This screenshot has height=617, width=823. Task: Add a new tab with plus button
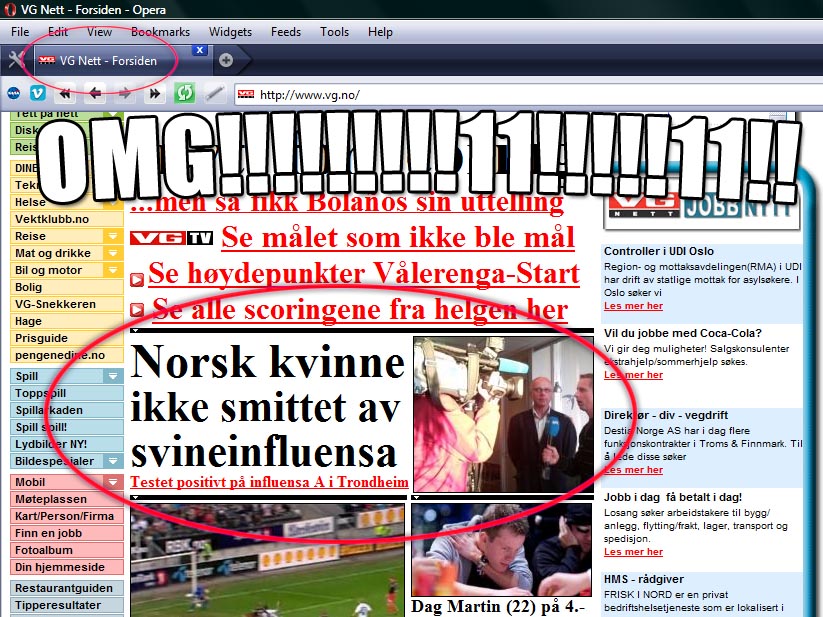226,60
